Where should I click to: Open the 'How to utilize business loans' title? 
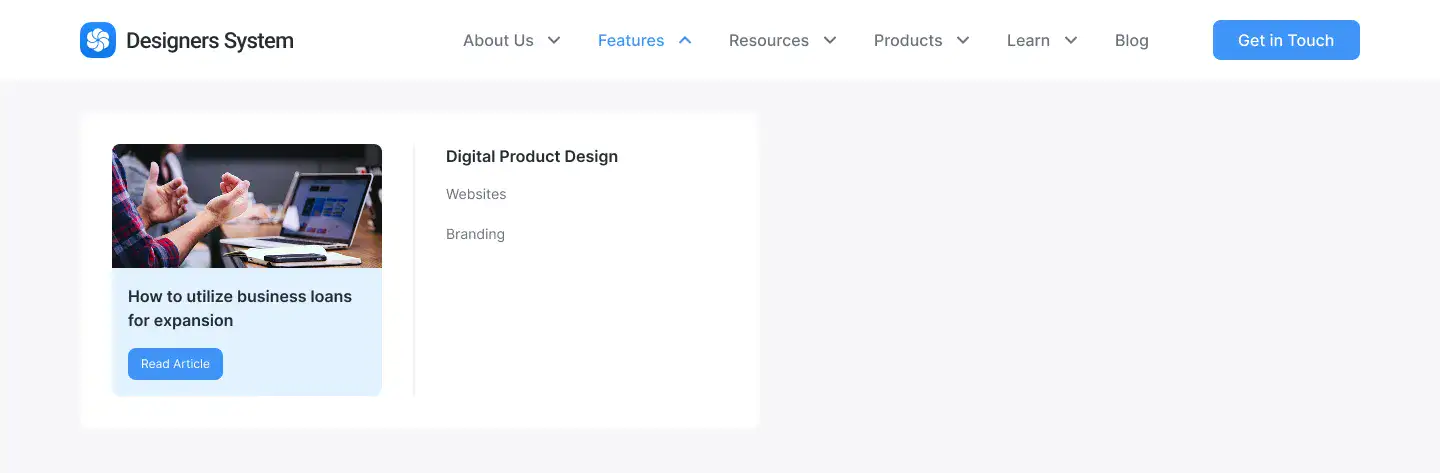240,308
